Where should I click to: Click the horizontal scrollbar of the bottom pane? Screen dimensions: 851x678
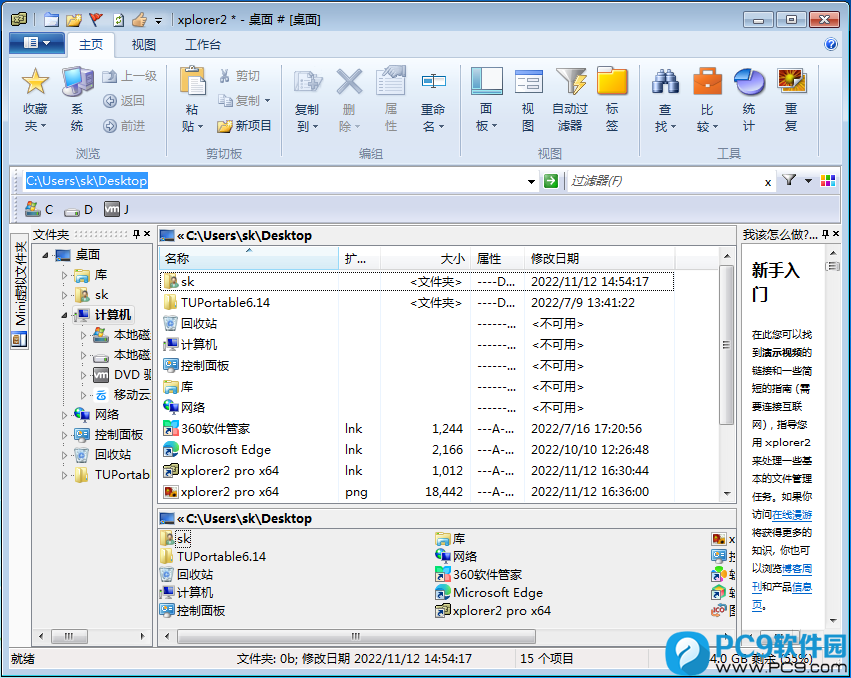[x=356, y=636]
